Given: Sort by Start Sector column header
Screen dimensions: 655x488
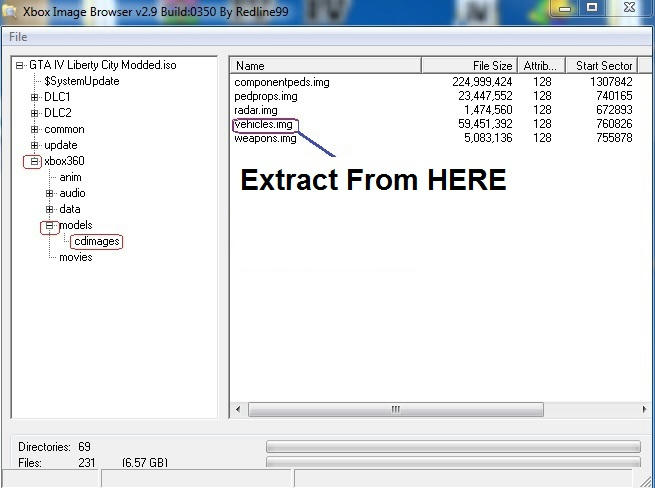Looking at the screenshot, I should pos(603,66).
